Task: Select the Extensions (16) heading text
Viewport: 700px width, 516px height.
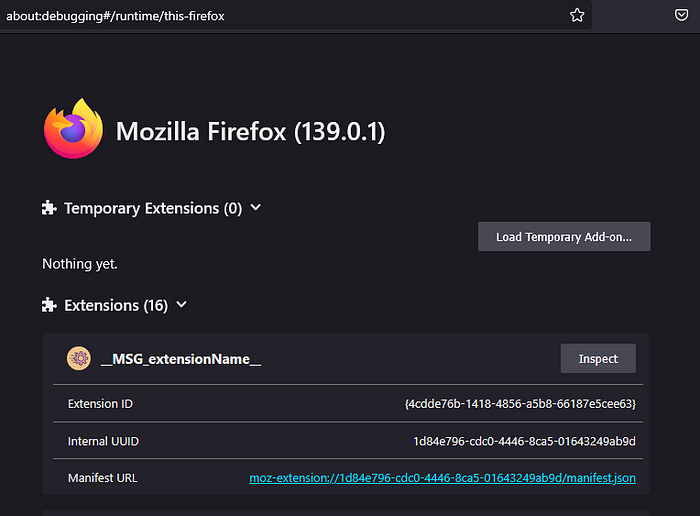Action: [116, 306]
